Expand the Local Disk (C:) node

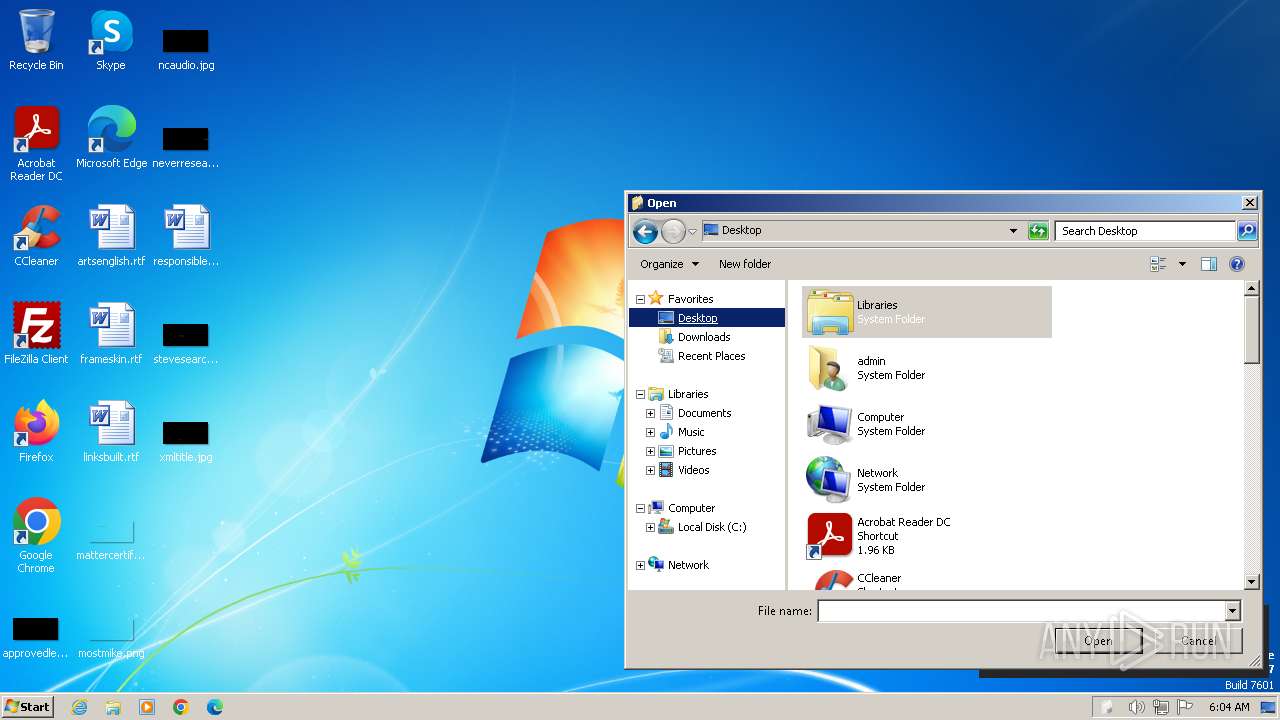pos(650,527)
